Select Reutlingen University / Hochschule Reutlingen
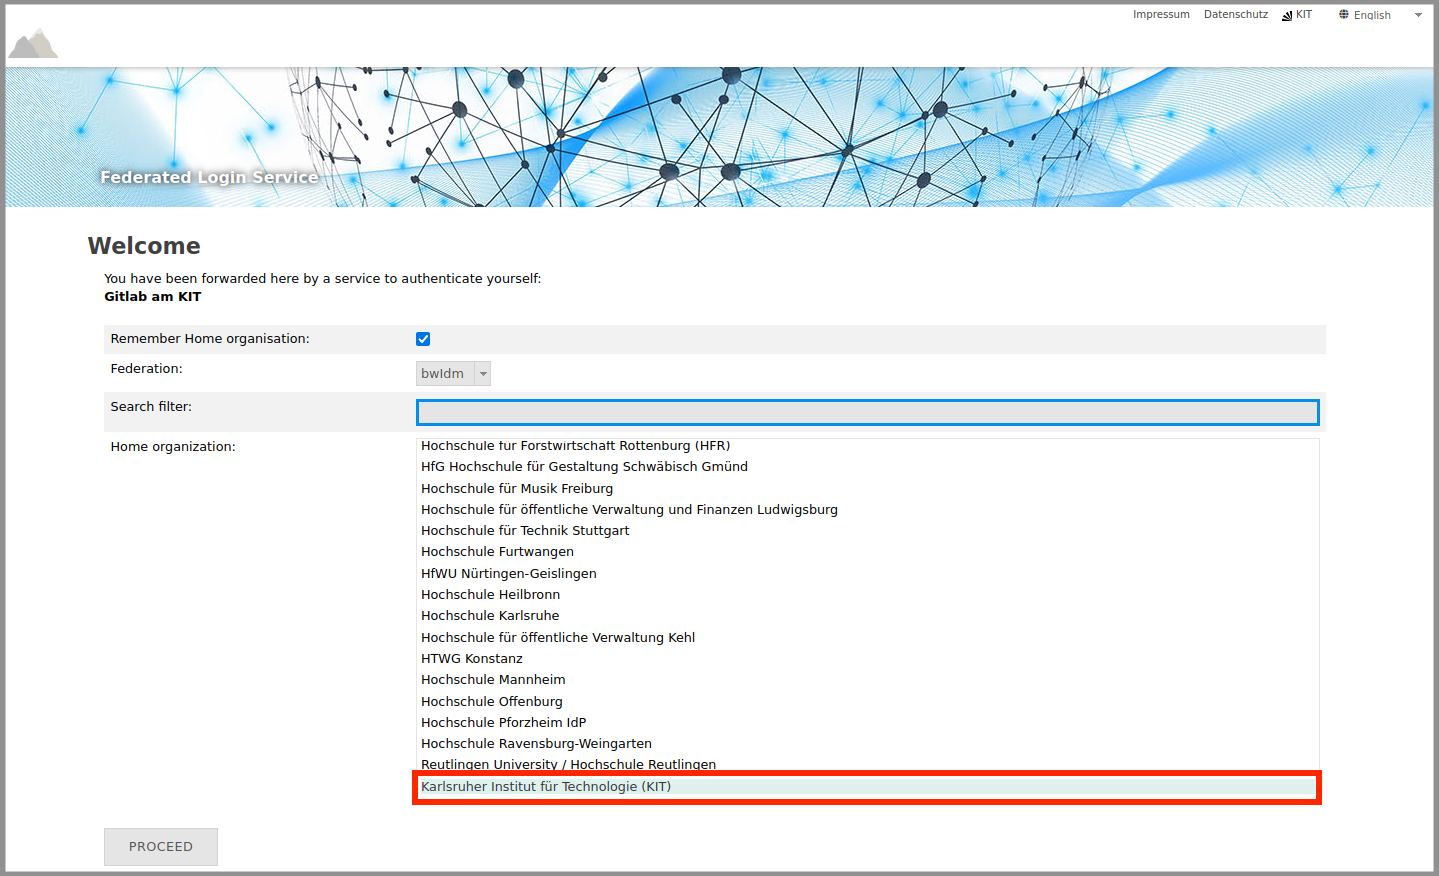 coord(867,765)
